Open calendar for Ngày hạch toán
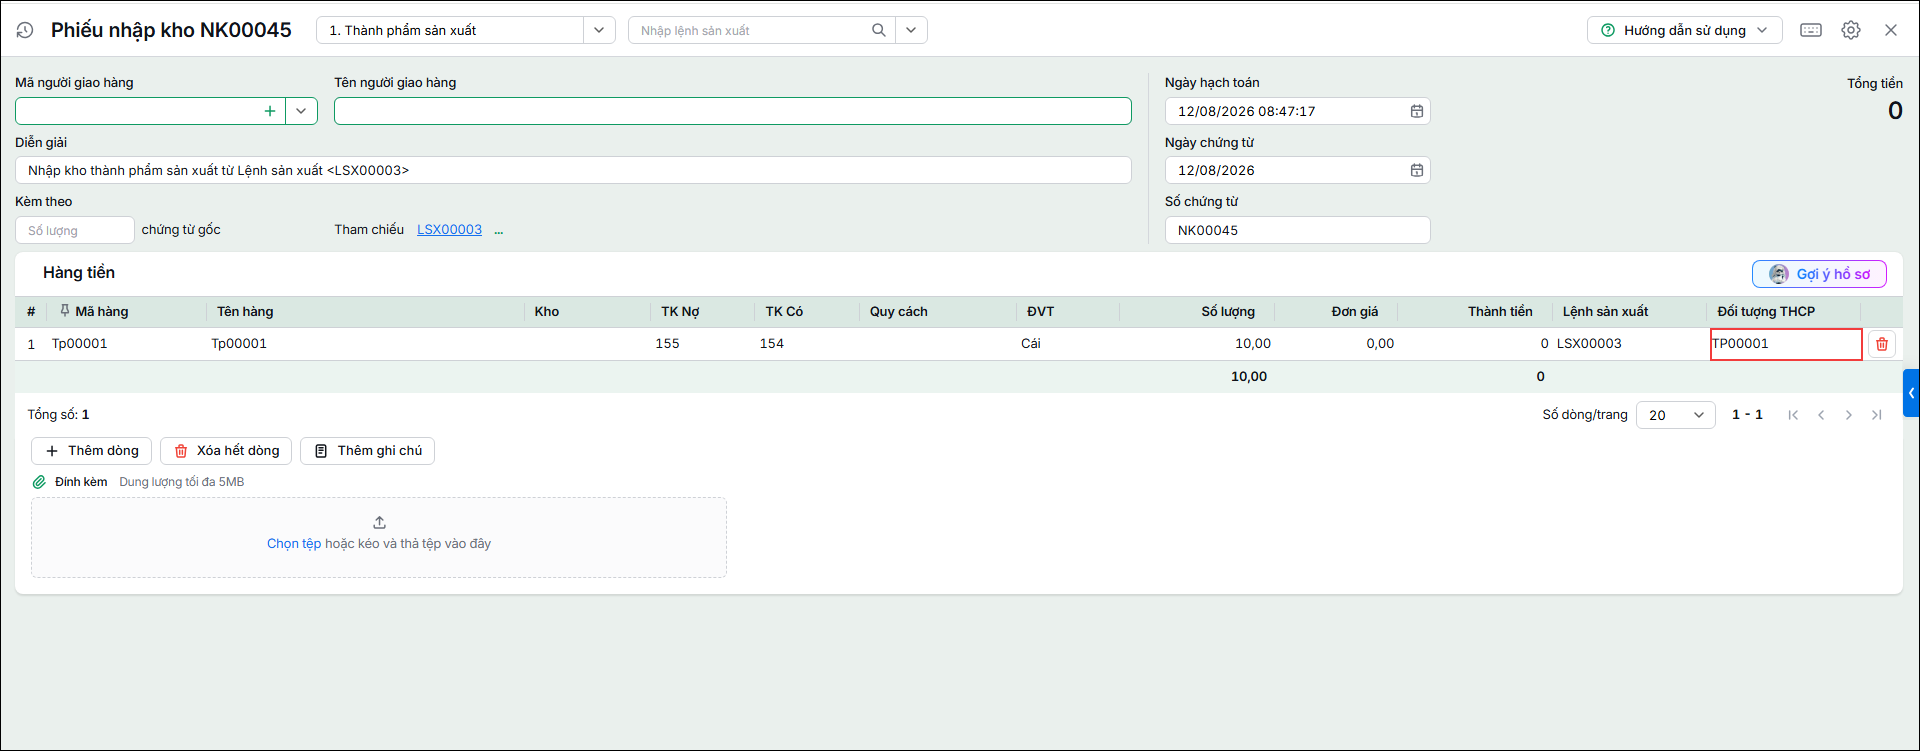This screenshot has height=751, width=1920. pos(1417,111)
